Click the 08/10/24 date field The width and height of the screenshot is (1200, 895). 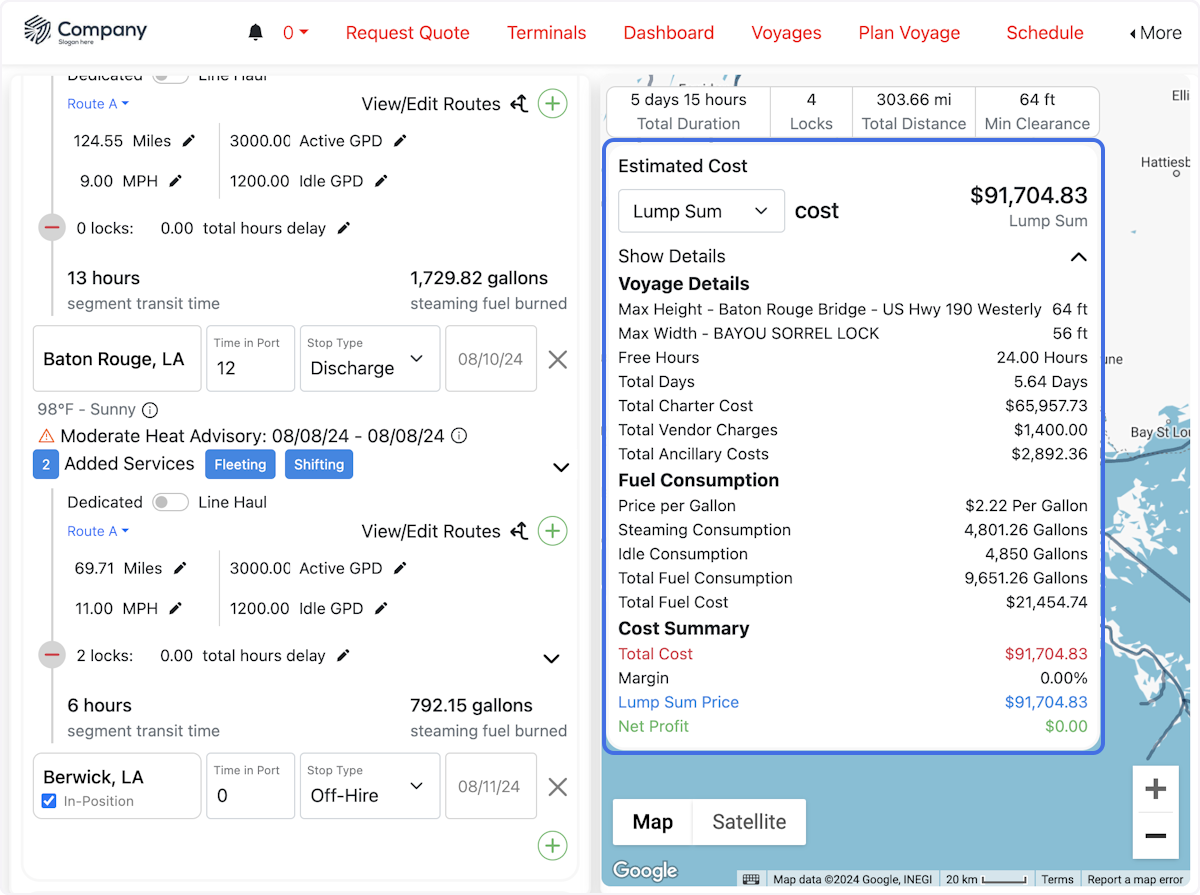click(491, 359)
